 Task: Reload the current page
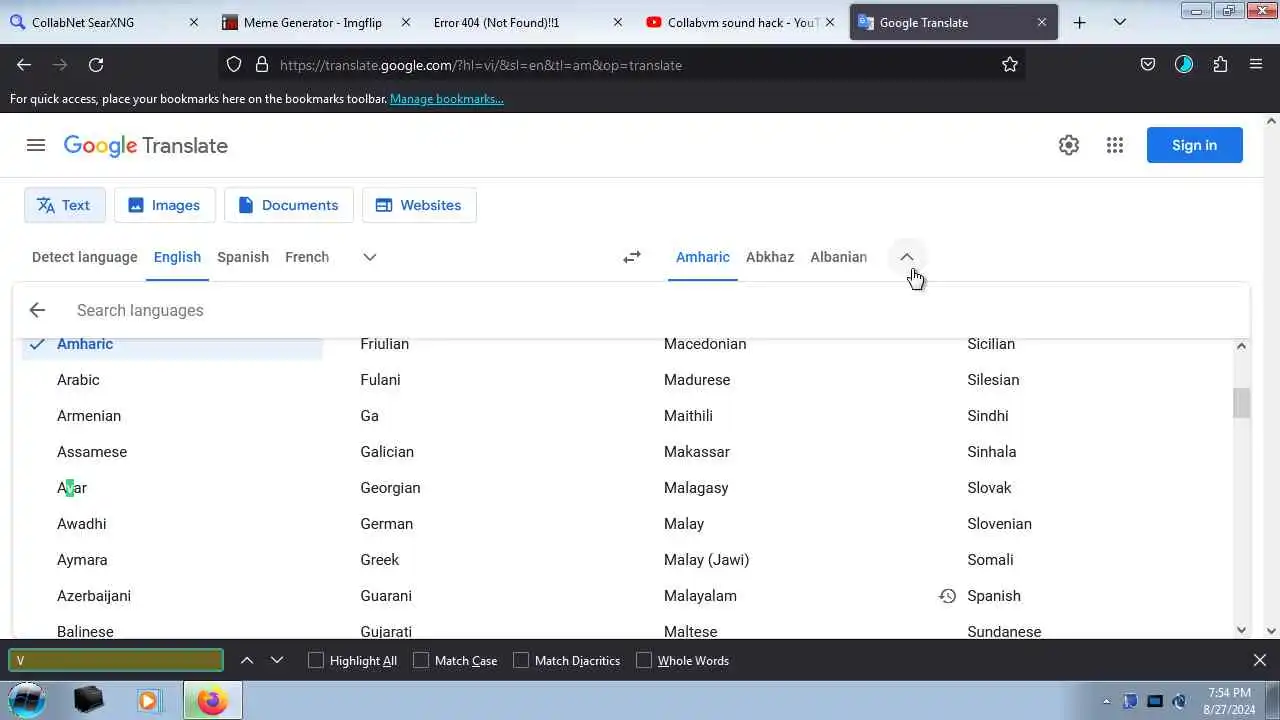click(x=96, y=64)
